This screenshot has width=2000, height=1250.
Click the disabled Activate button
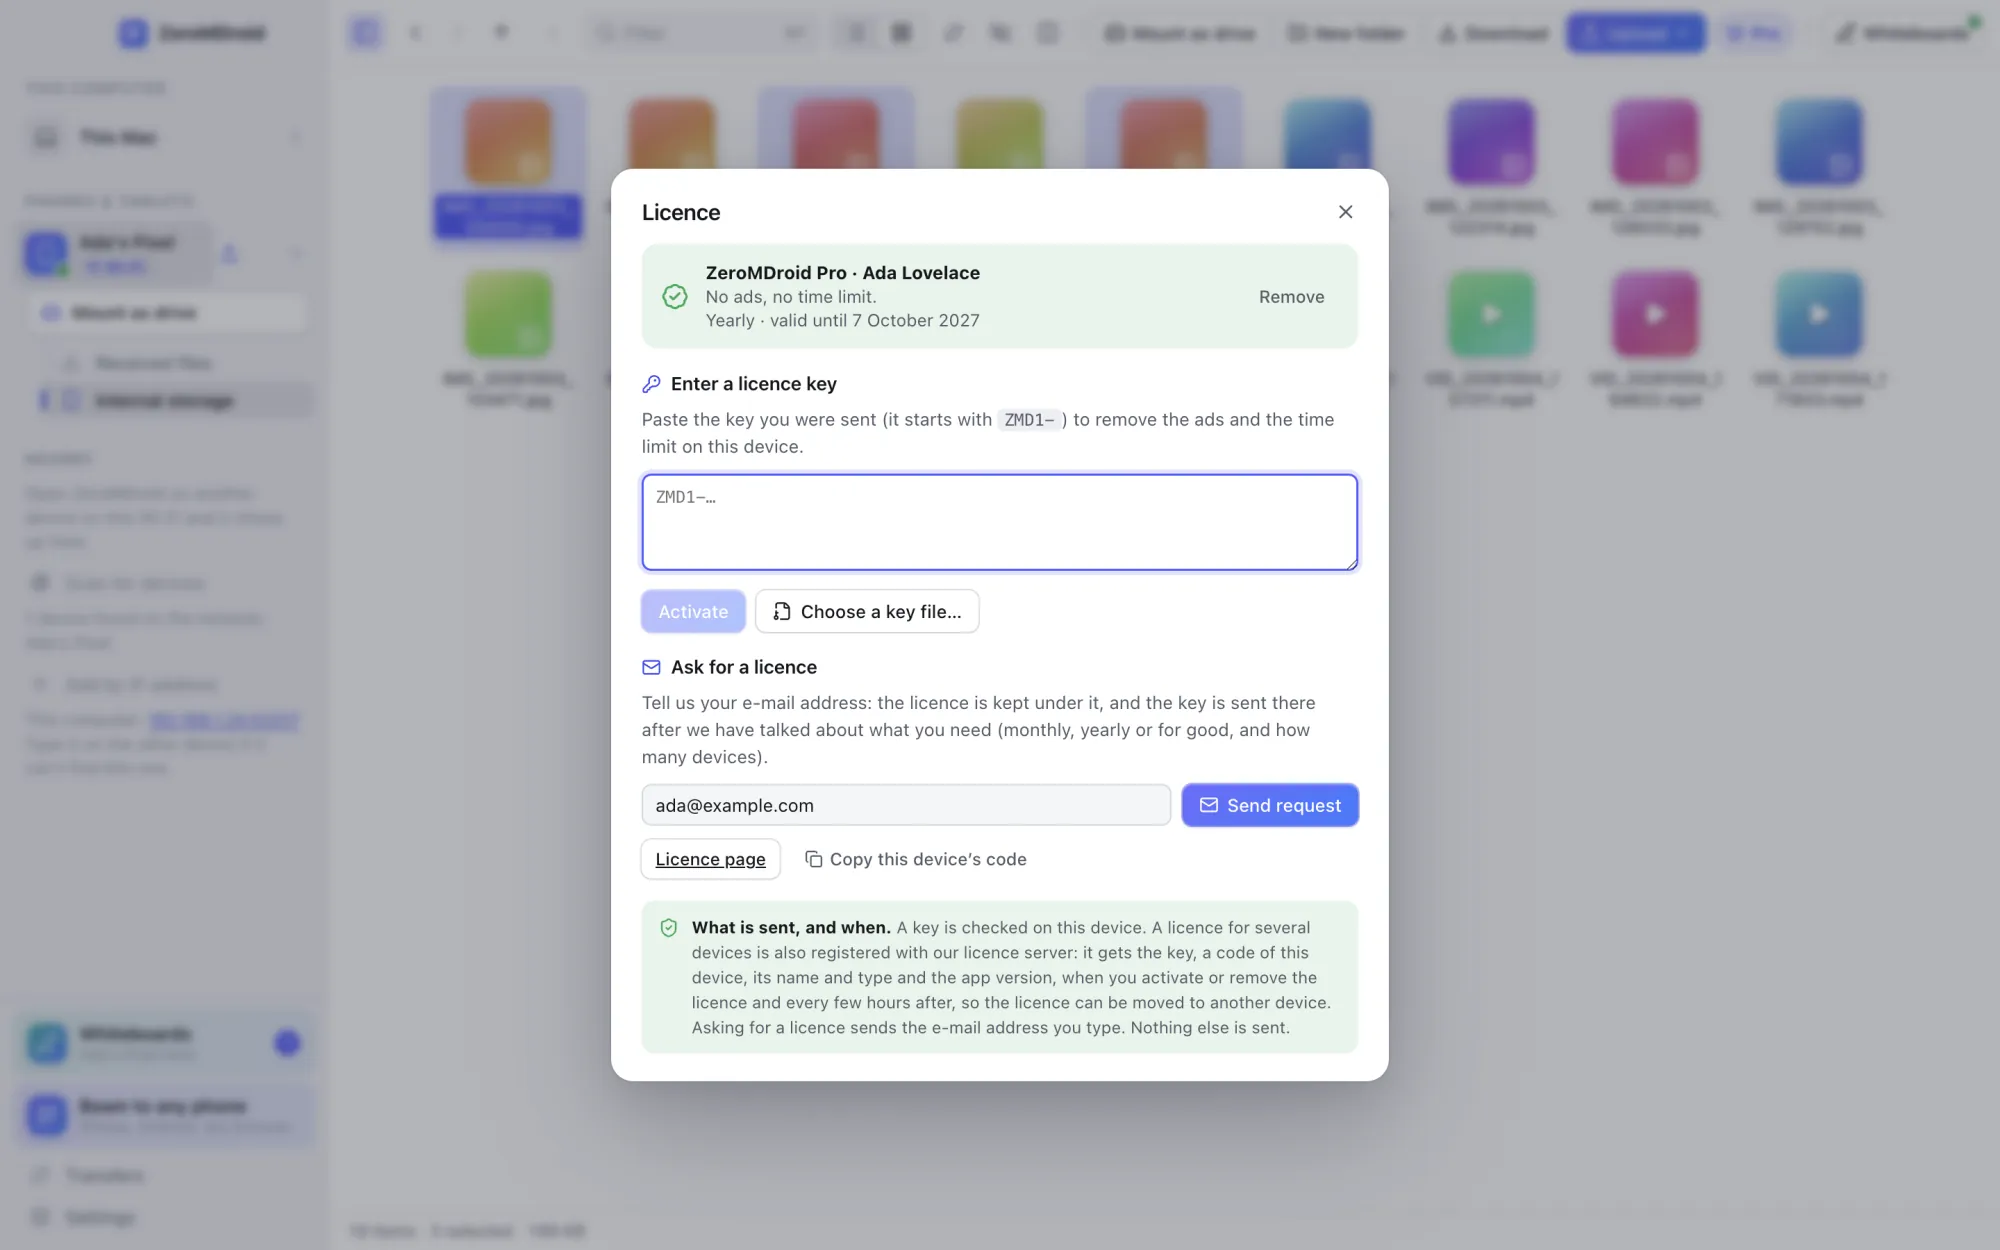point(693,611)
